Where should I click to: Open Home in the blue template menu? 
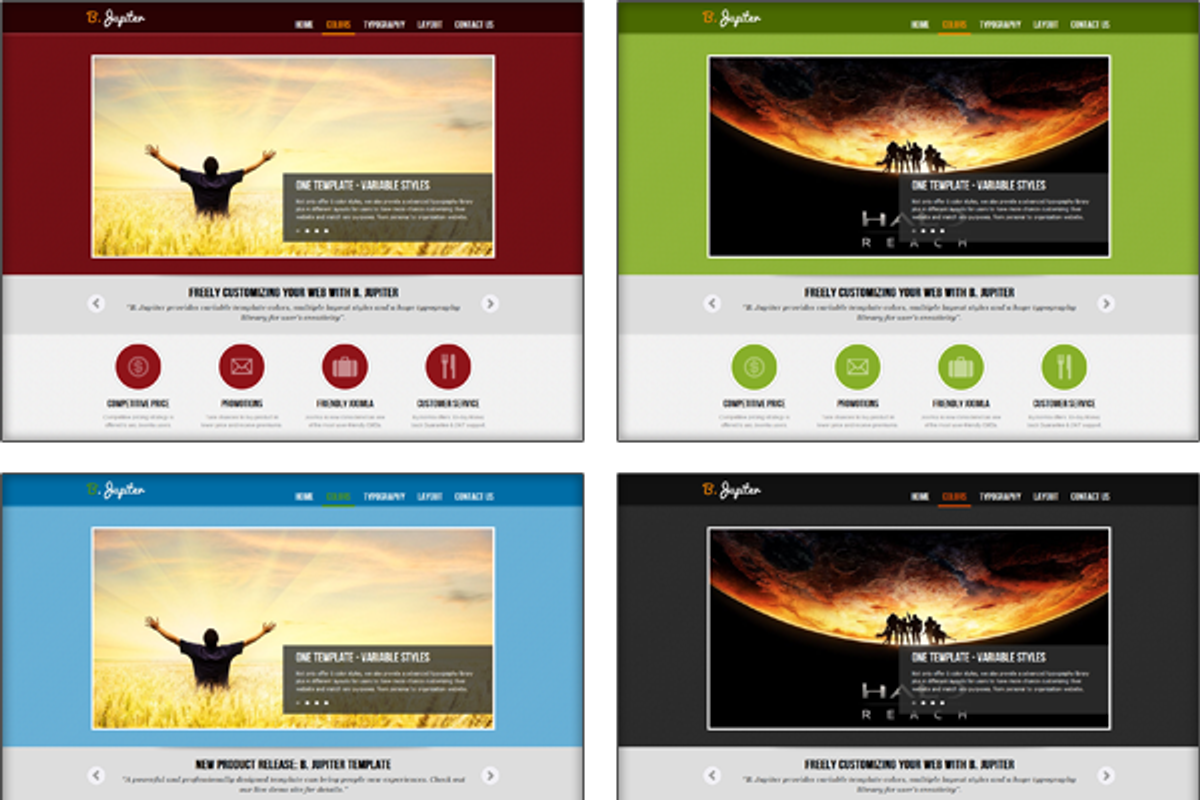tap(305, 497)
